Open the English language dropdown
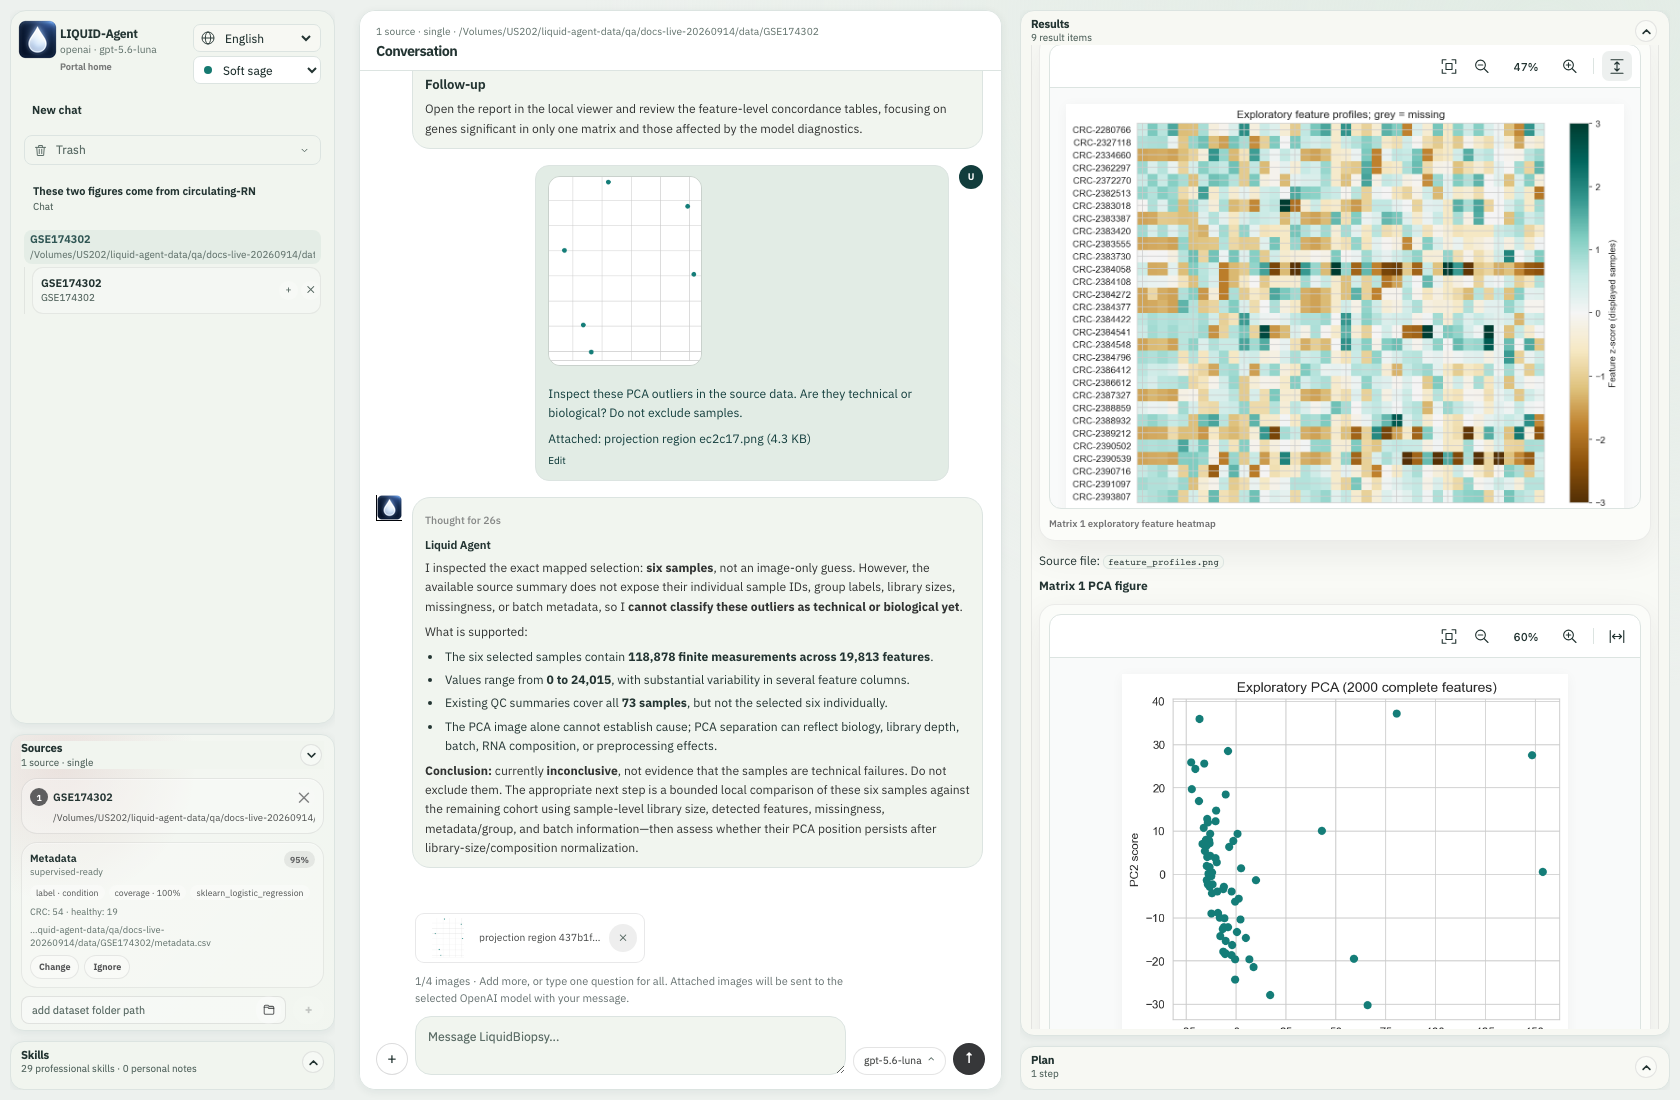The height and width of the screenshot is (1100, 1680). click(x=257, y=38)
